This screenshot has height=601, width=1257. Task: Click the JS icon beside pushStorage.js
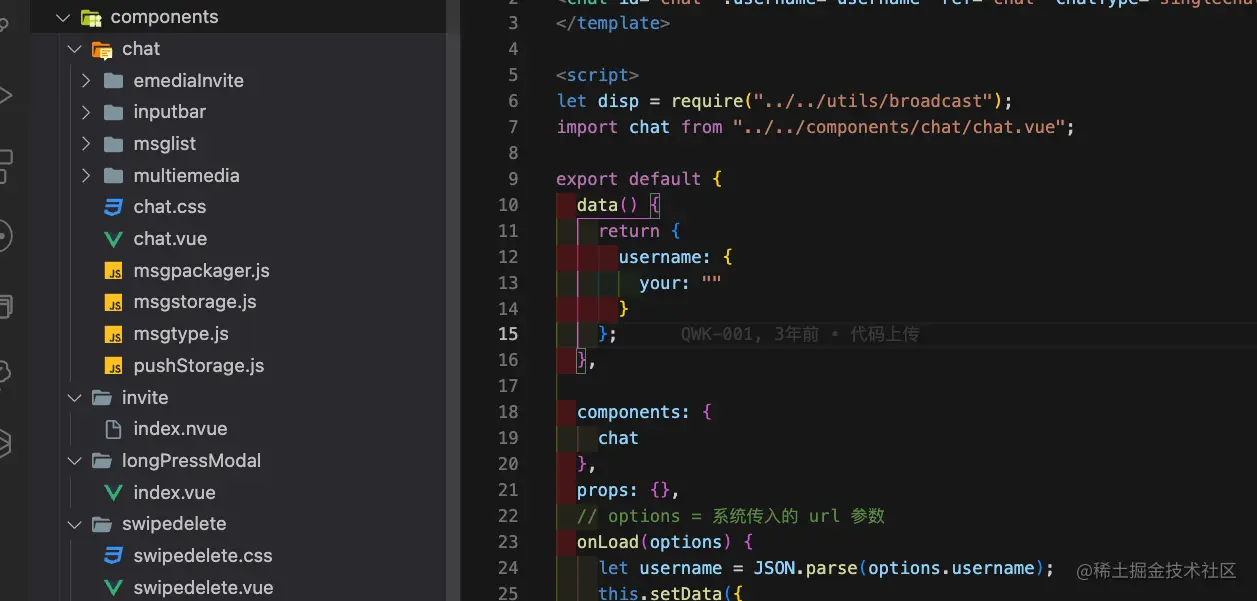pos(114,366)
